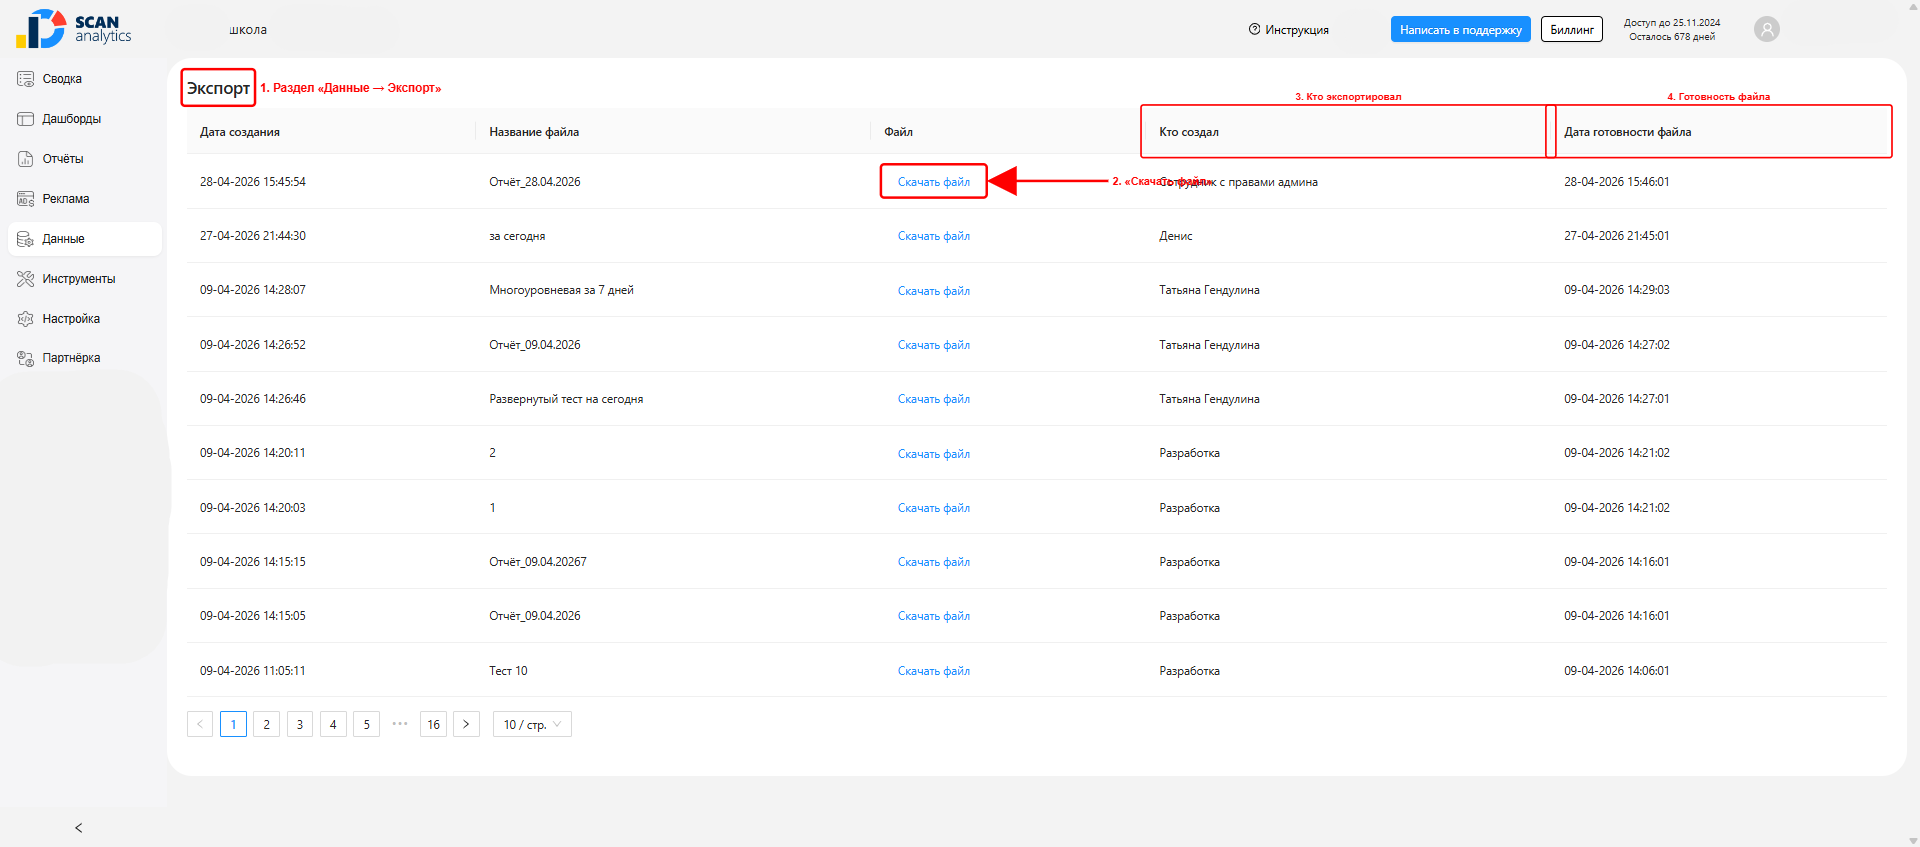The height and width of the screenshot is (847, 1920).
Task: Open the Партнёрка menu item
Action: 85,358
